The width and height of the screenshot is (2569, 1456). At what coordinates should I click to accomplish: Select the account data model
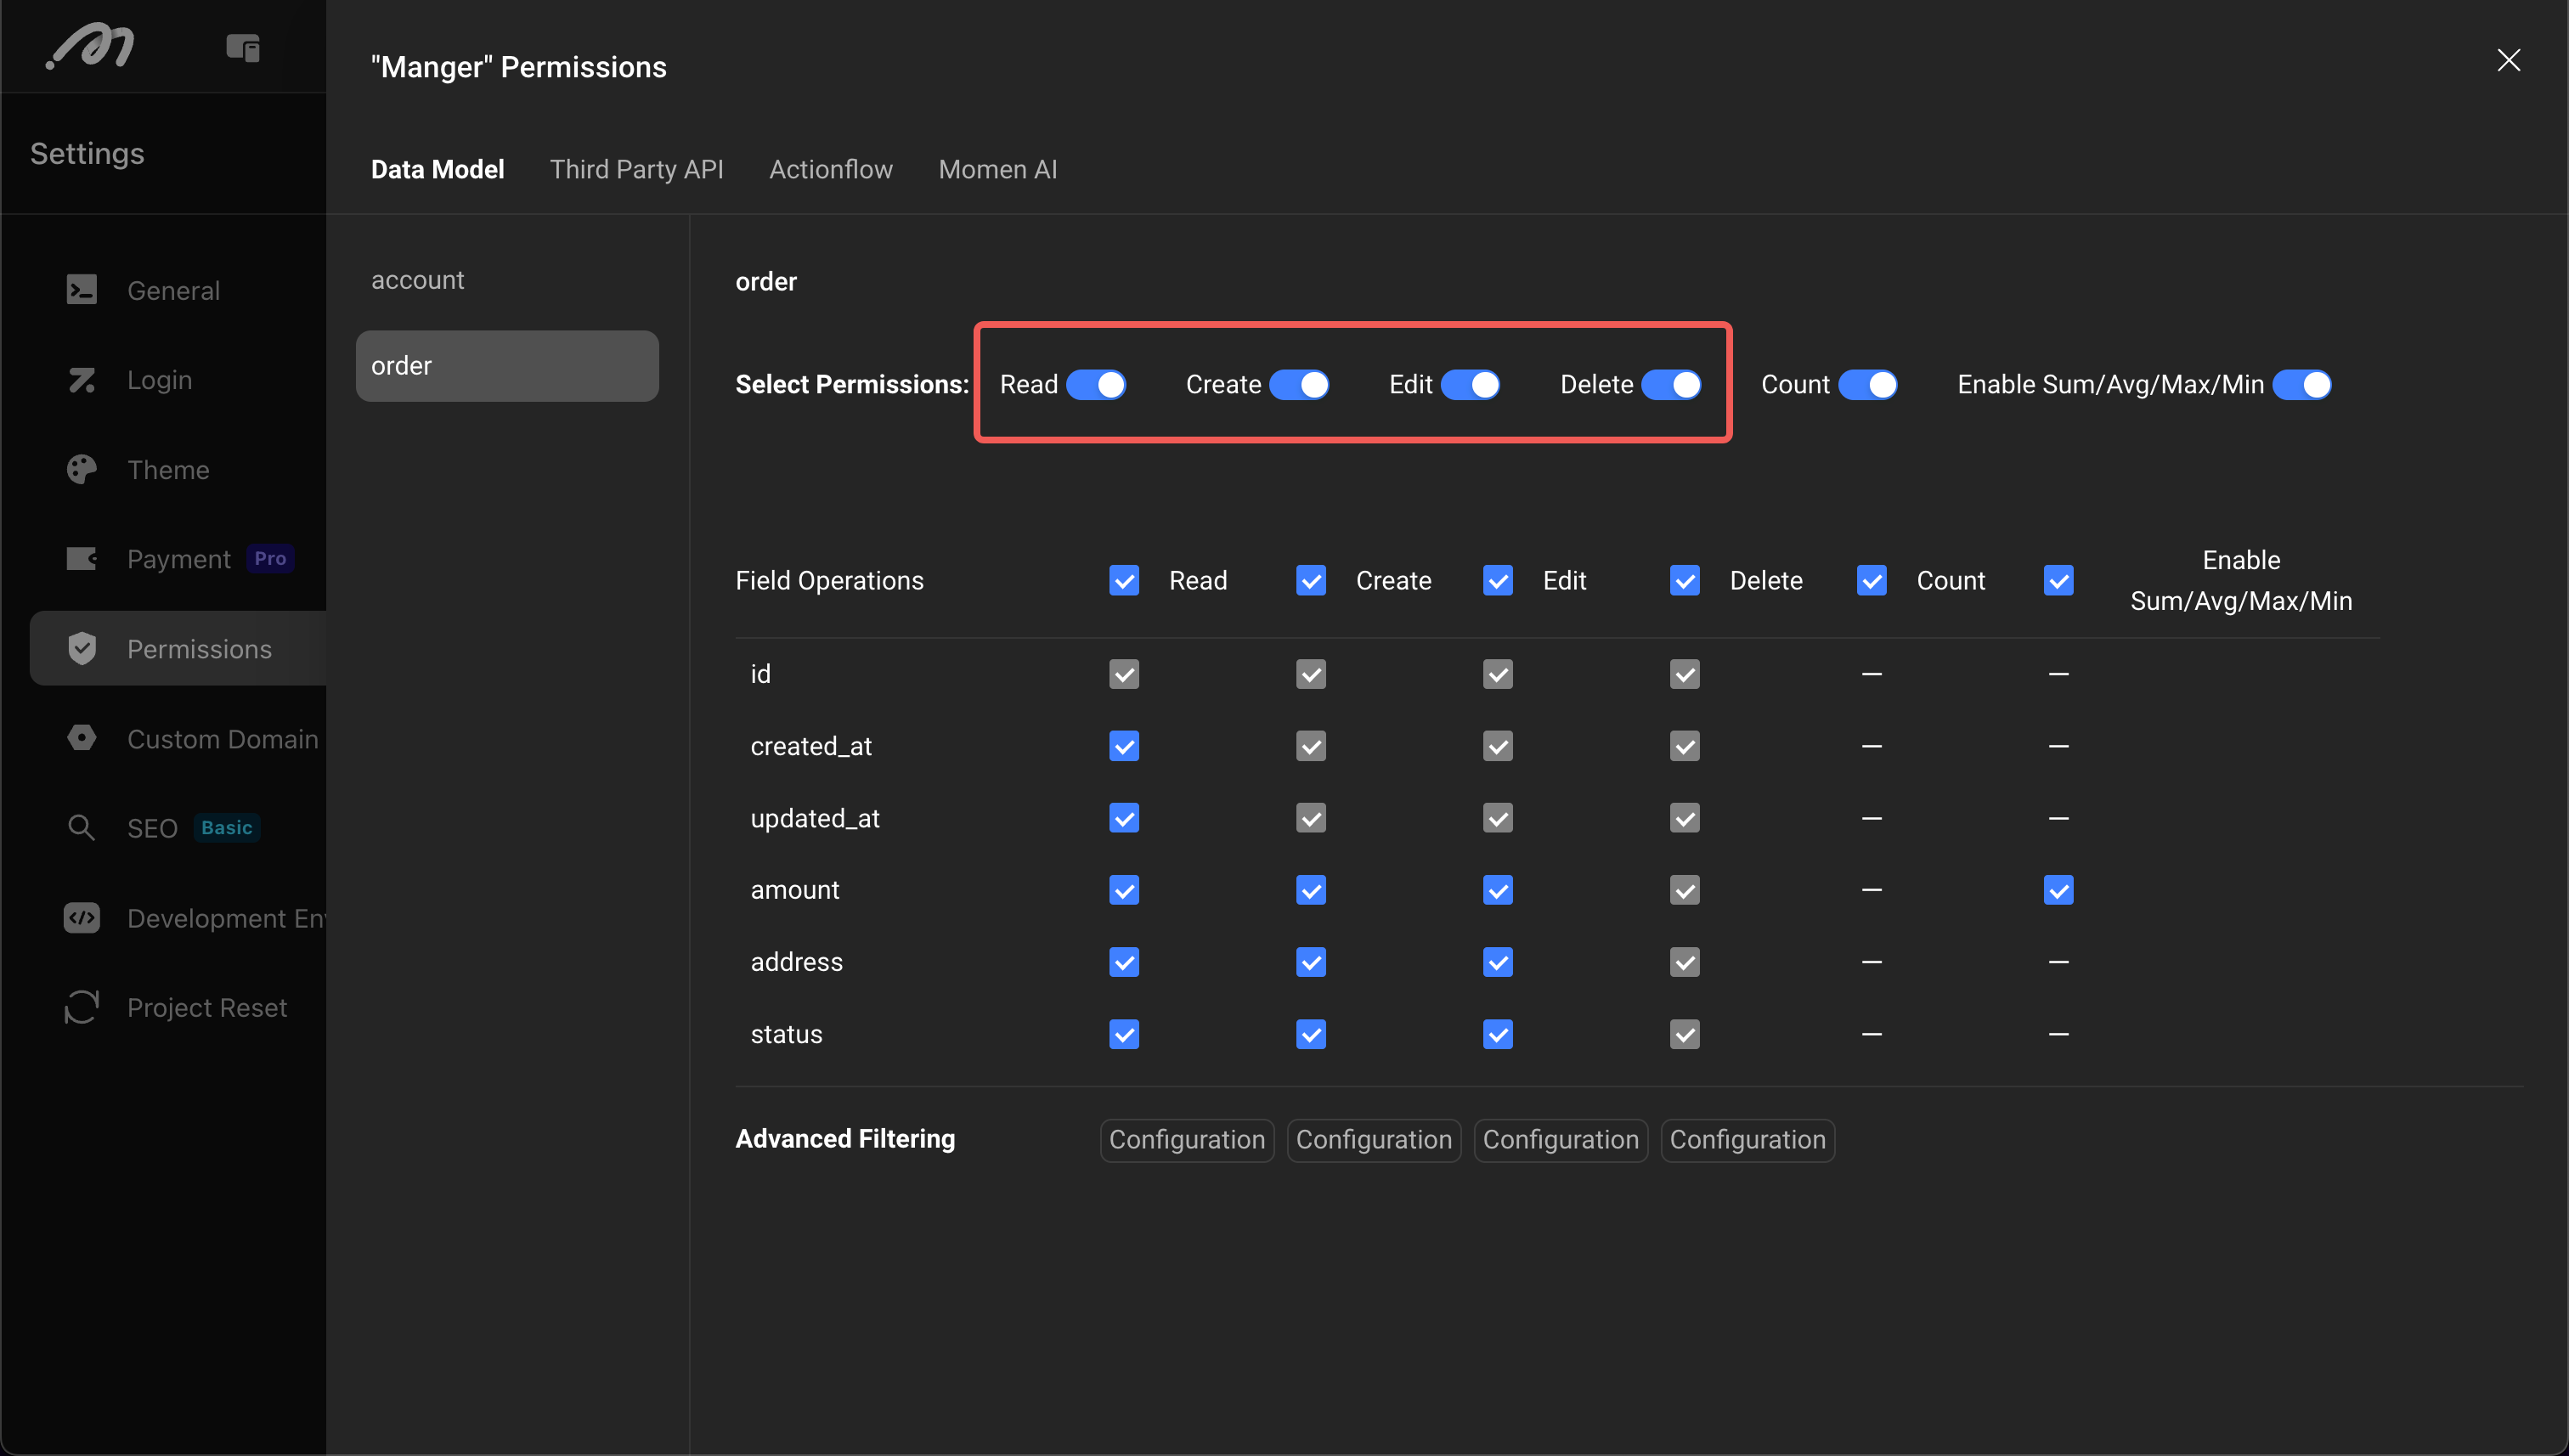[x=507, y=280]
